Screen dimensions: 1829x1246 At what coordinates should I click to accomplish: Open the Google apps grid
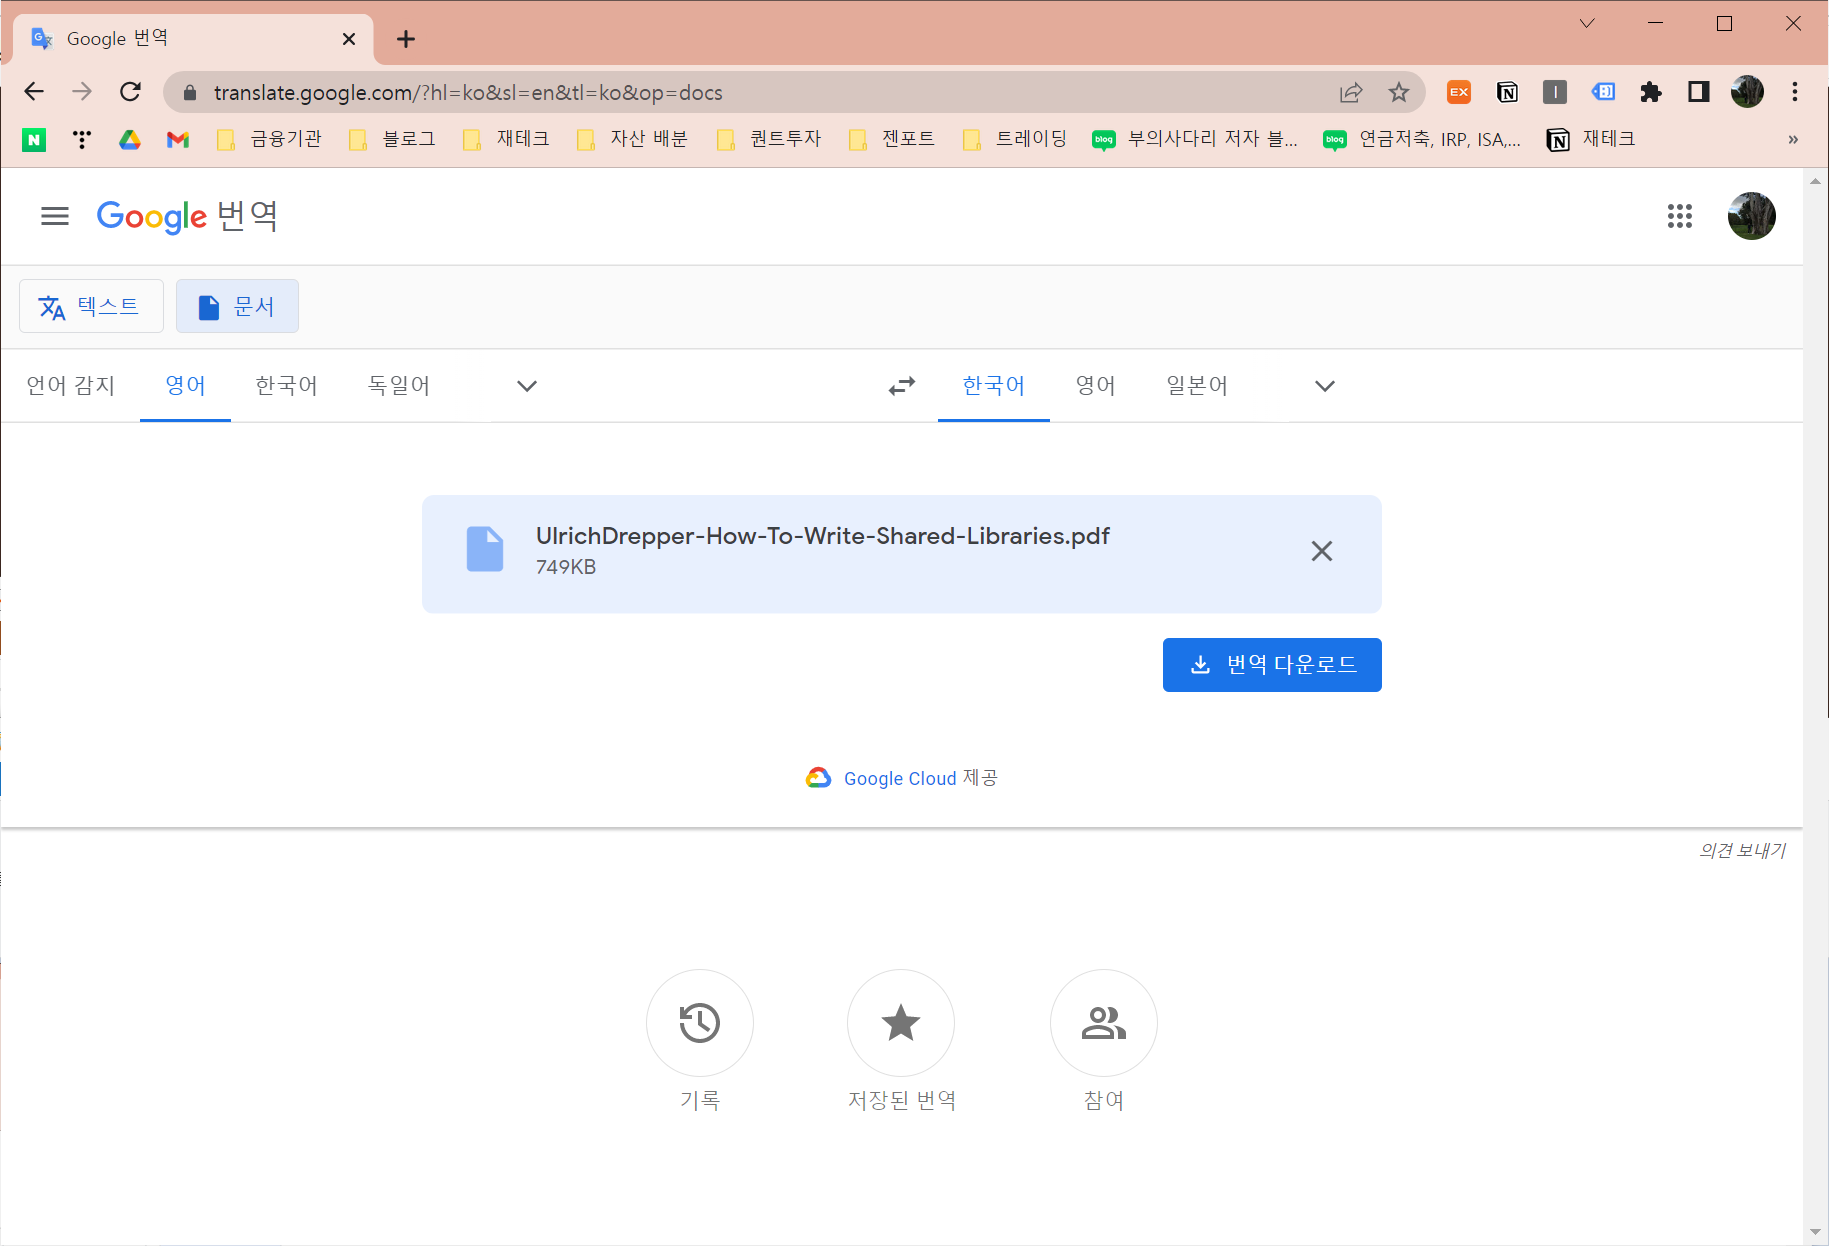pyautogui.click(x=1680, y=216)
